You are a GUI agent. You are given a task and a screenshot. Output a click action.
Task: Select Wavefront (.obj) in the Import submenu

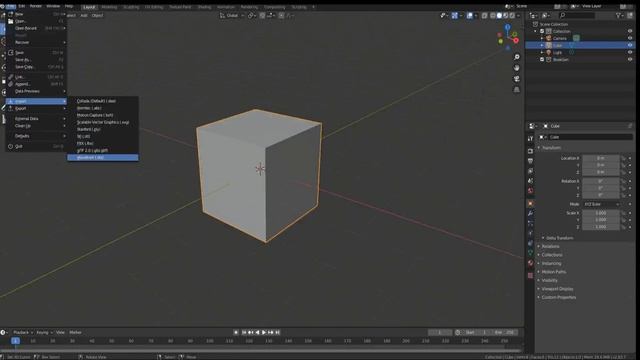tap(103, 158)
